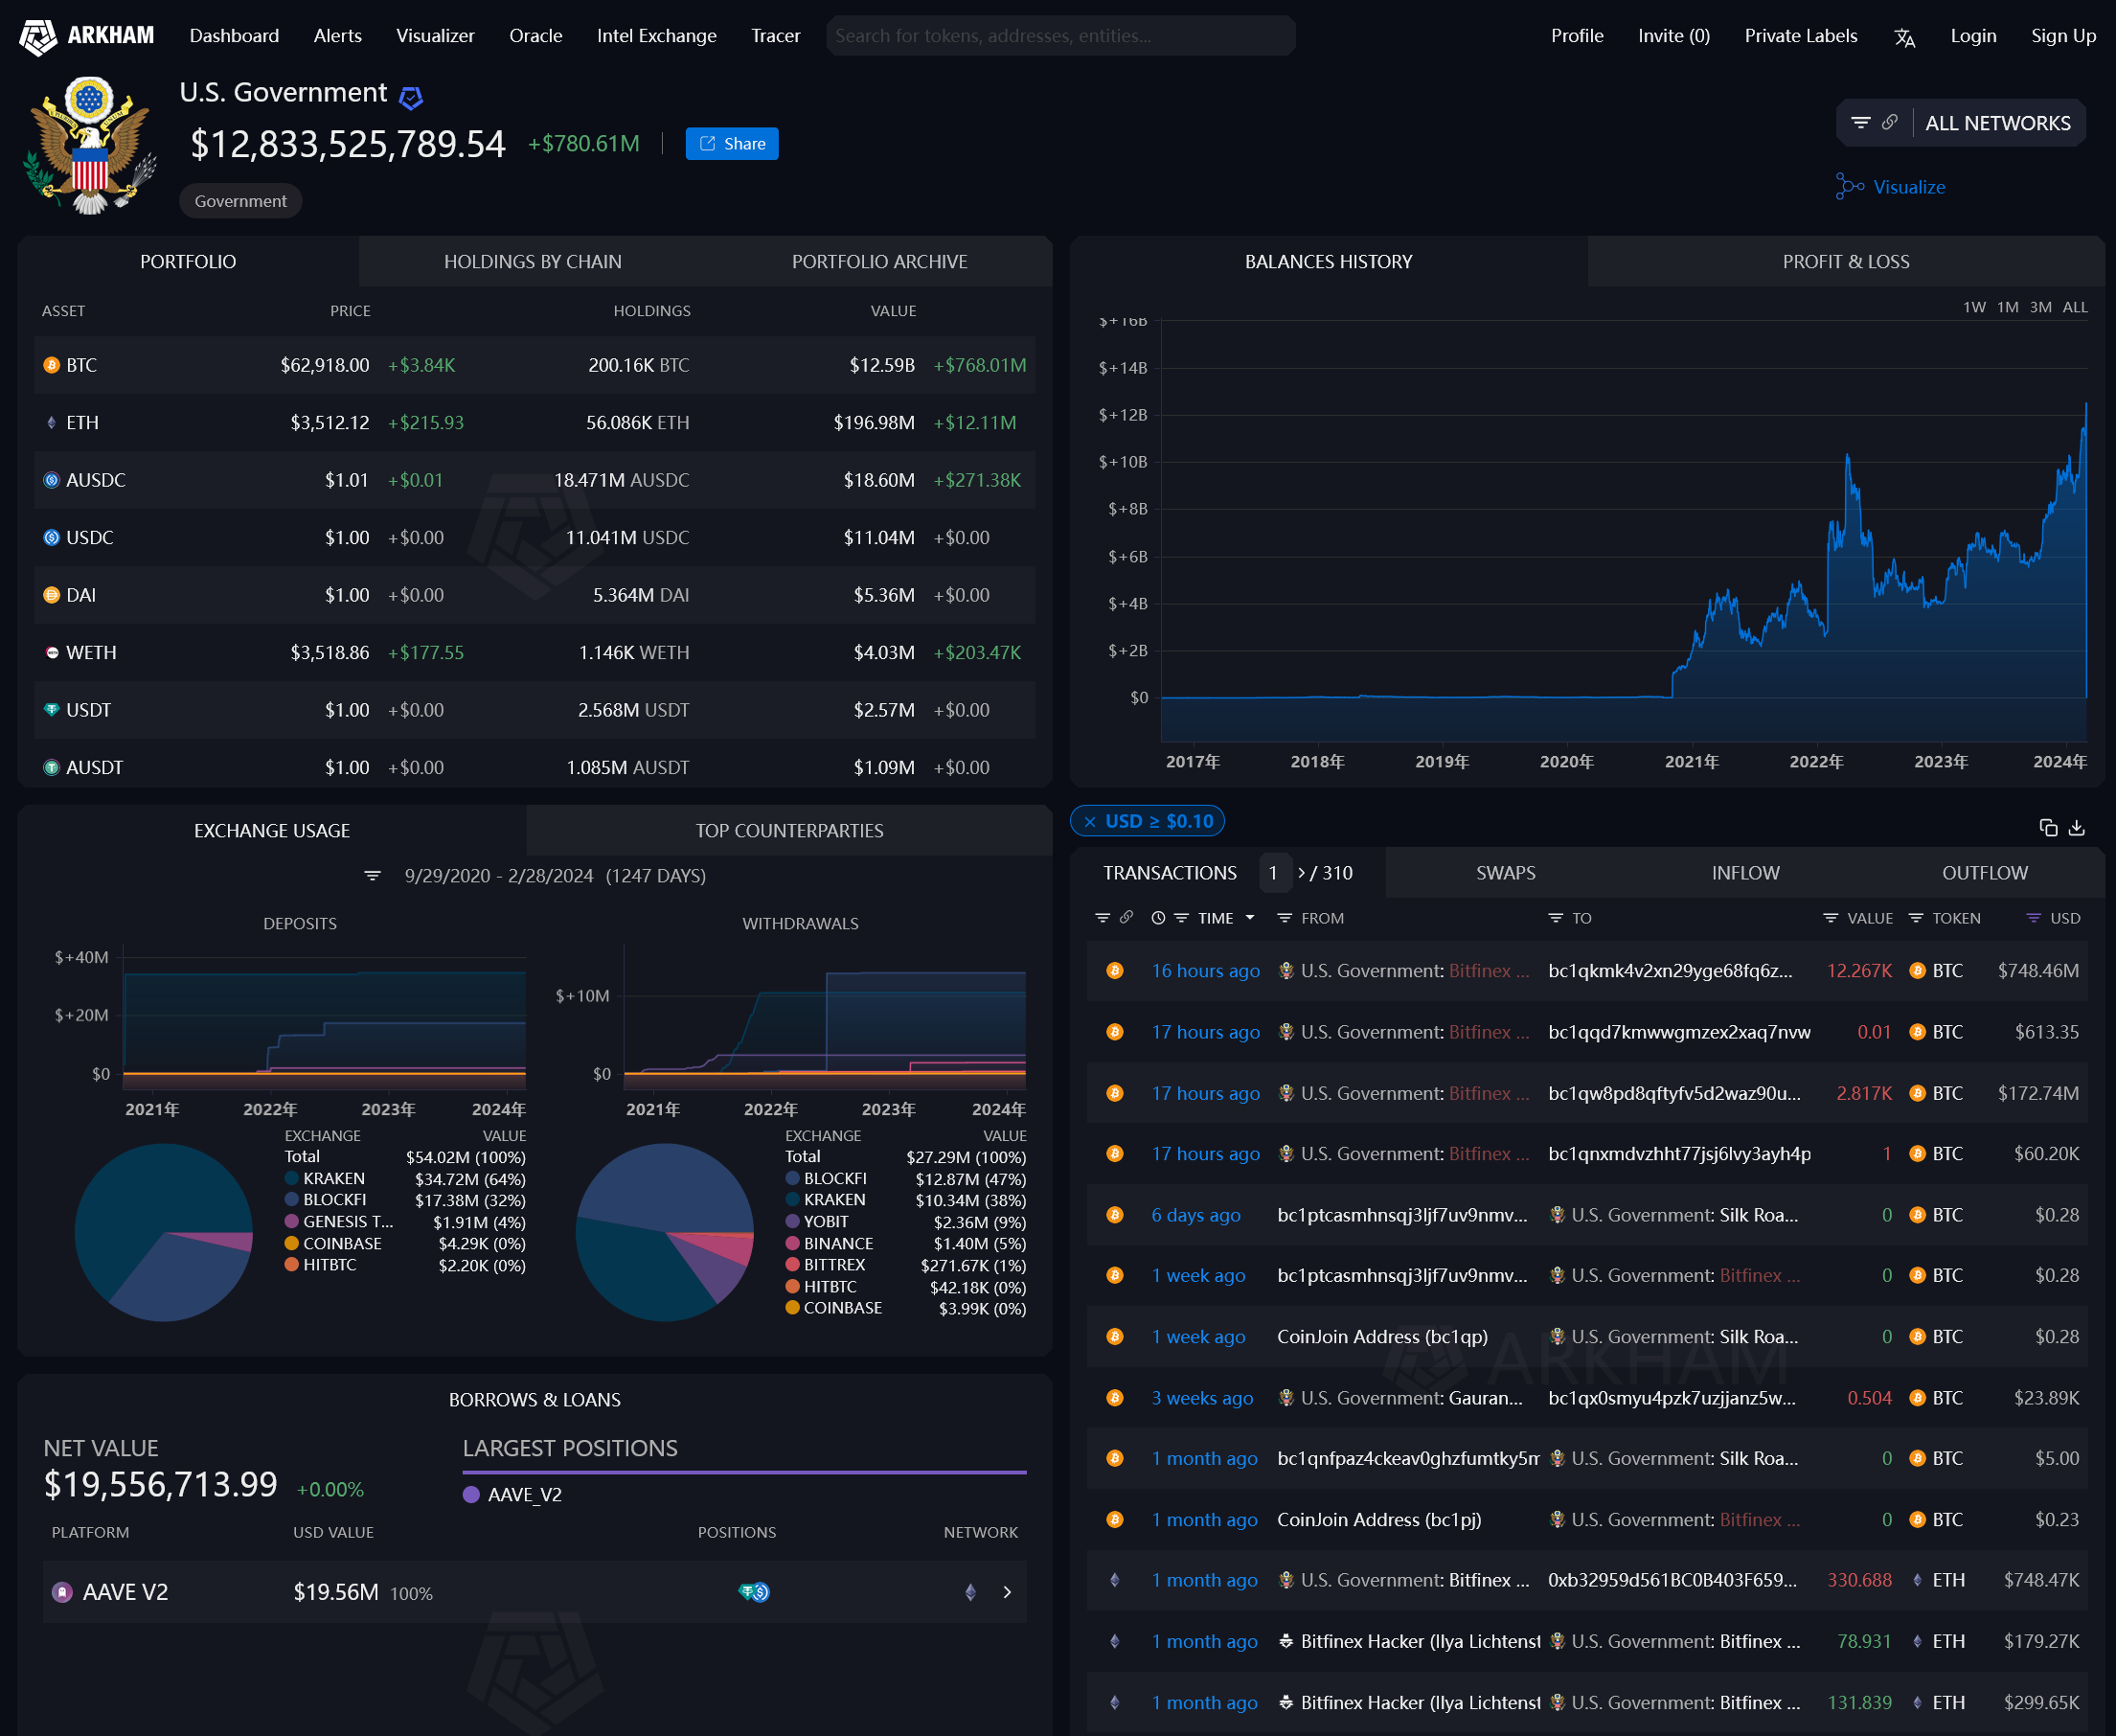
Task: Open the VALUE column filter icon
Action: pos(1830,917)
